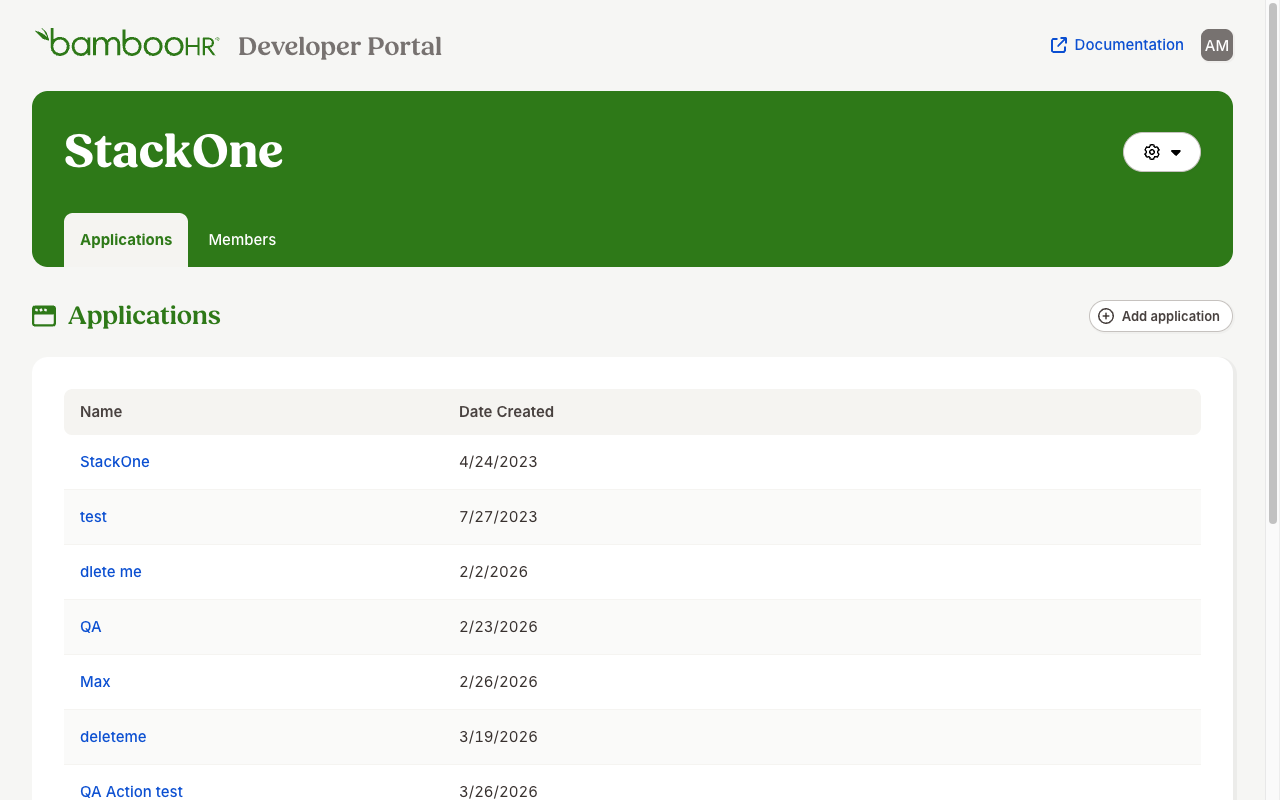The height and width of the screenshot is (800, 1280).
Task: Click the Date Created column header
Action: pos(506,412)
